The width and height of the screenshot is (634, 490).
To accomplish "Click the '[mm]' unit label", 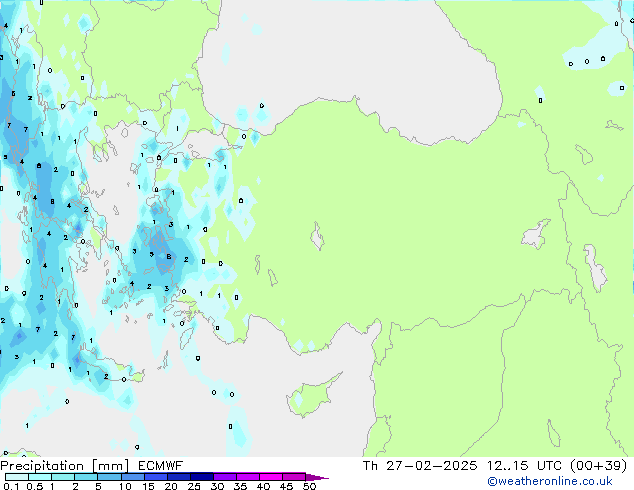I will tap(110, 466).
